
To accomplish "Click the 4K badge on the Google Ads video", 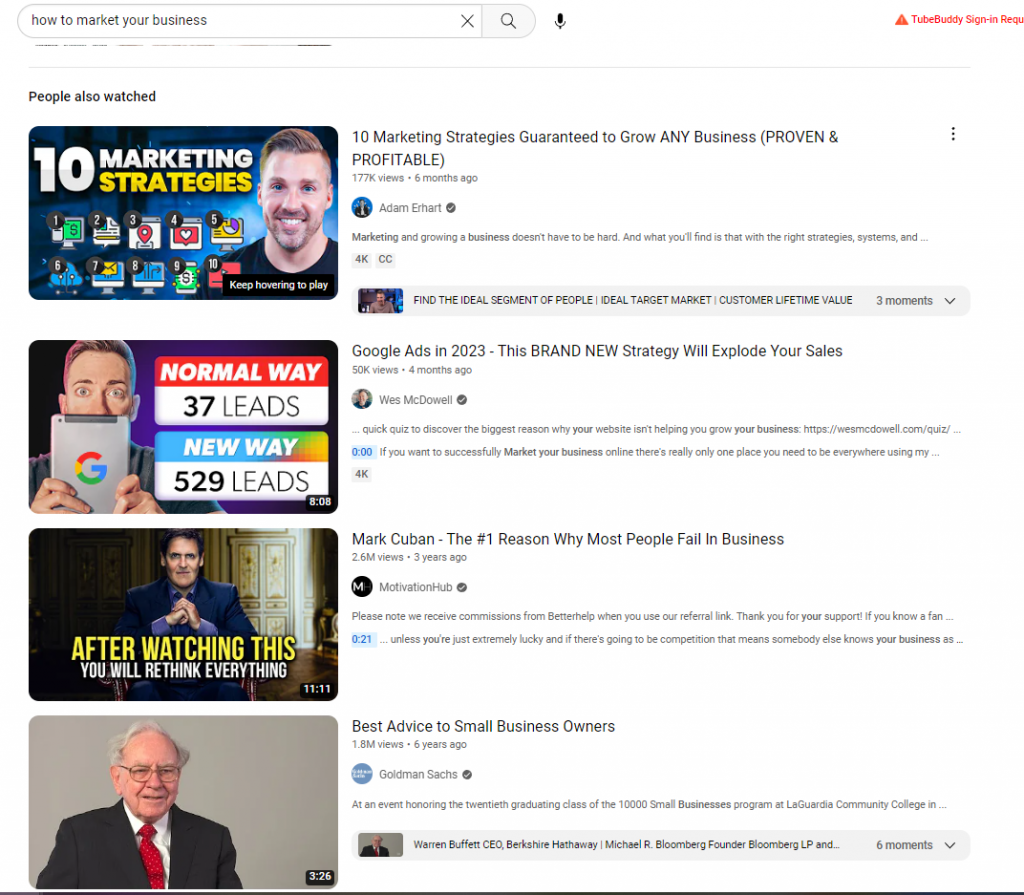I will pyautogui.click(x=361, y=473).
